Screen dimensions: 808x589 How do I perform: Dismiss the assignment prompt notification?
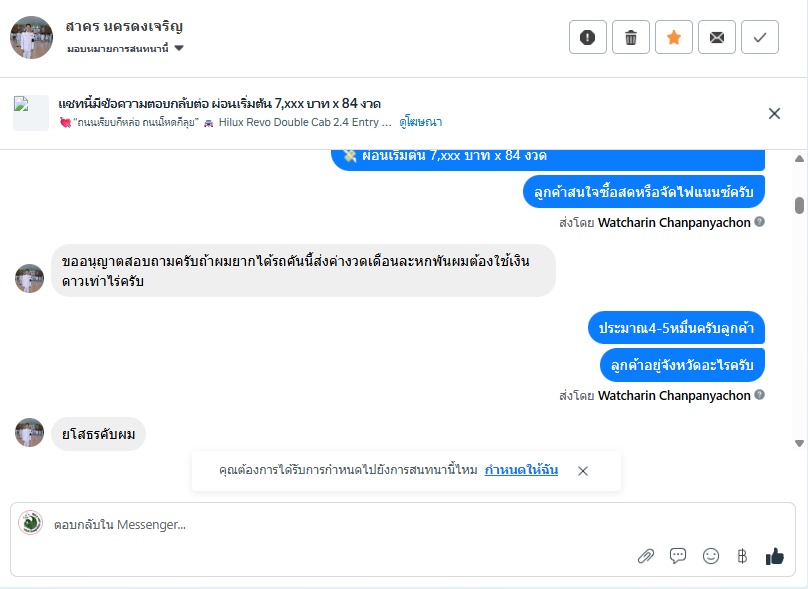(x=583, y=471)
